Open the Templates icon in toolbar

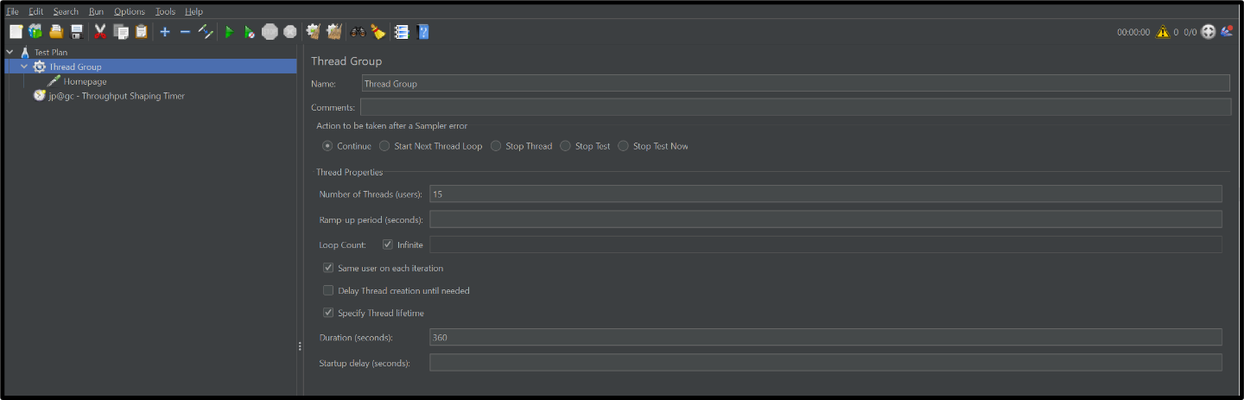tap(36, 32)
